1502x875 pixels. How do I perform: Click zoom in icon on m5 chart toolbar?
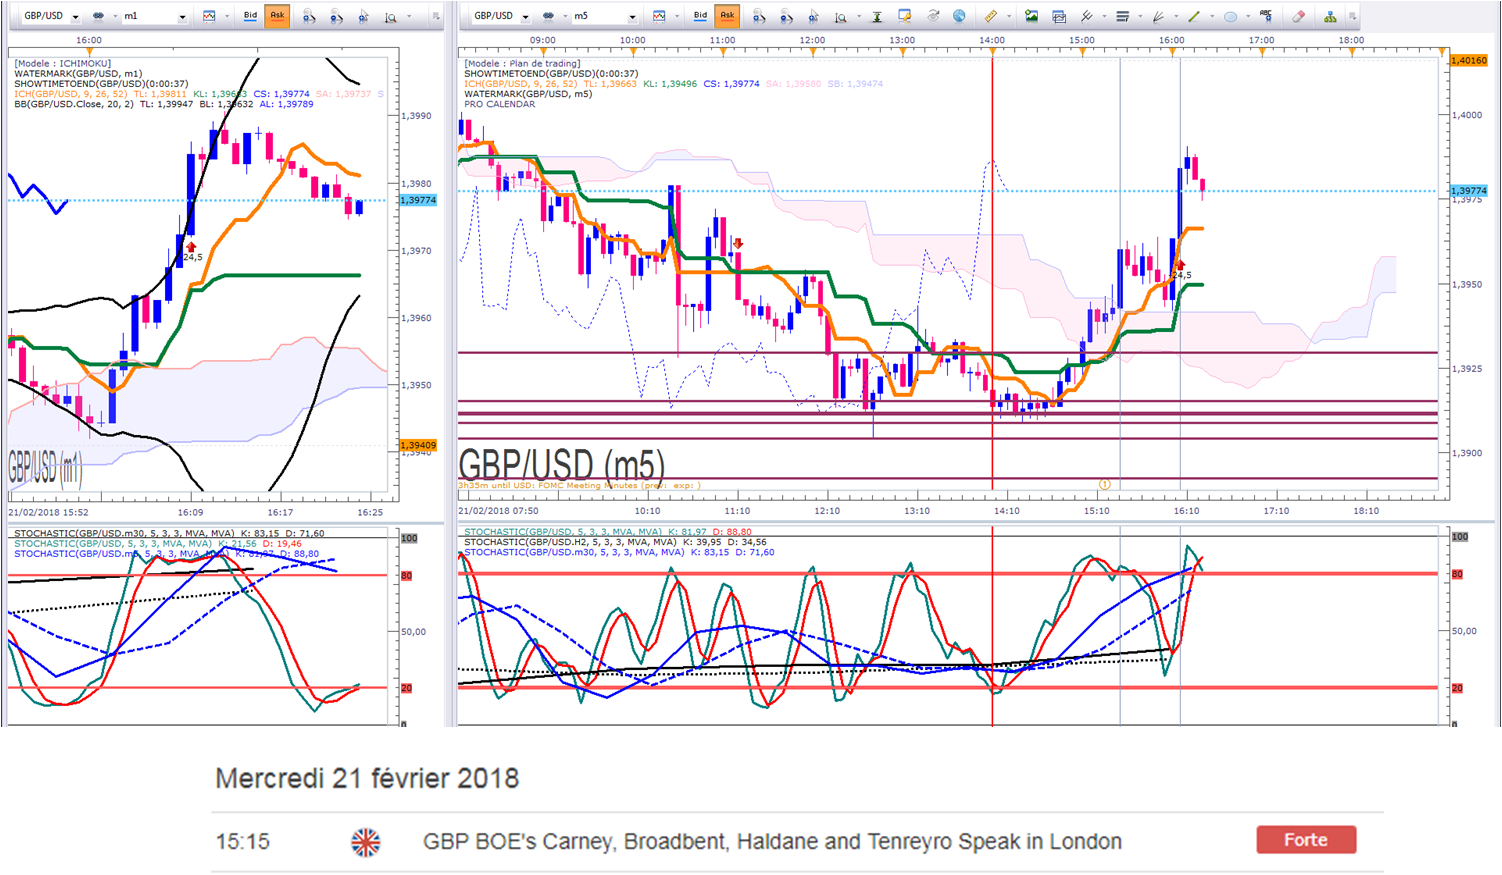[759, 16]
